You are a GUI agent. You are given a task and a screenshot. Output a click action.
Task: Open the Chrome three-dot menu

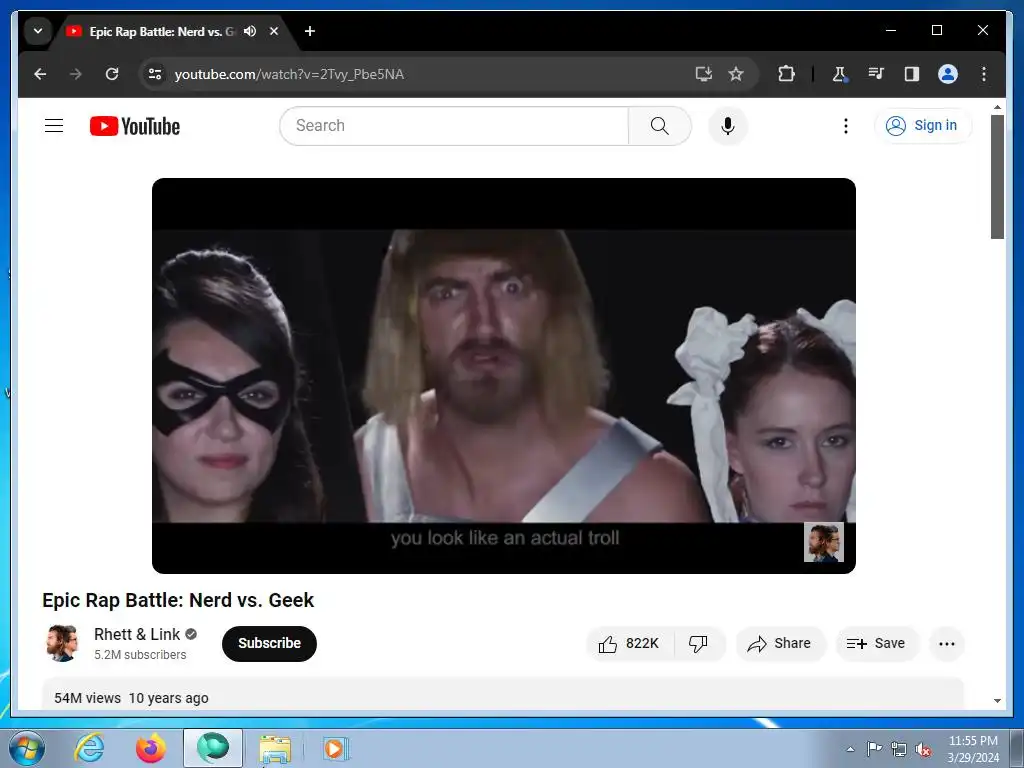tap(984, 74)
